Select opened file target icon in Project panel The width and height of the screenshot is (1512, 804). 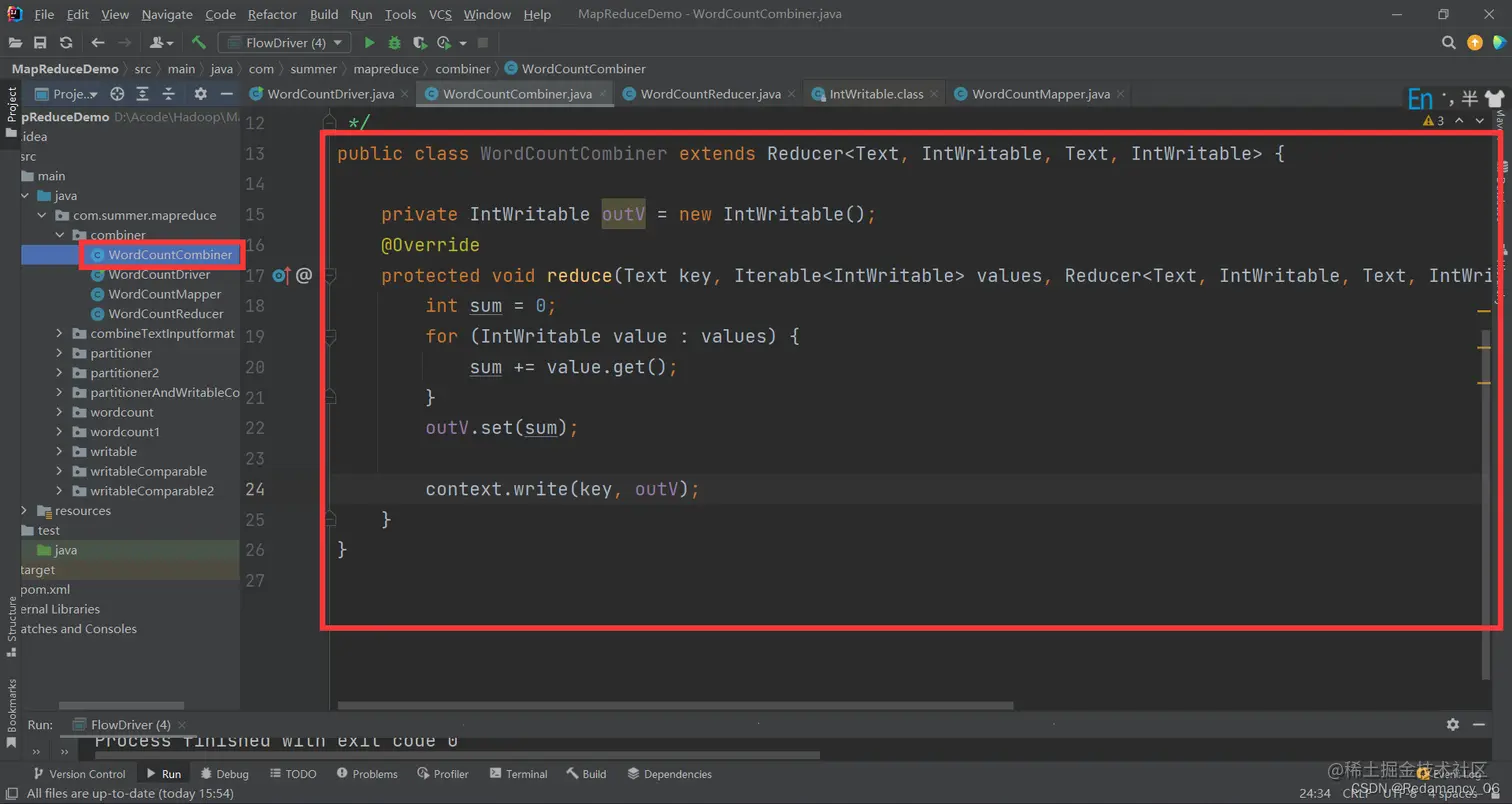pyautogui.click(x=117, y=94)
